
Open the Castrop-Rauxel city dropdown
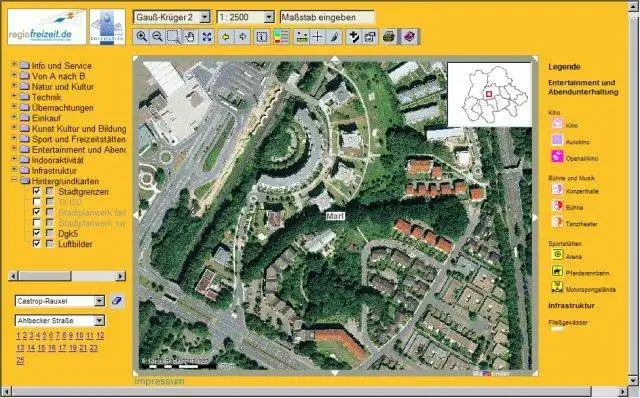pyautogui.click(x=100, y=301)
